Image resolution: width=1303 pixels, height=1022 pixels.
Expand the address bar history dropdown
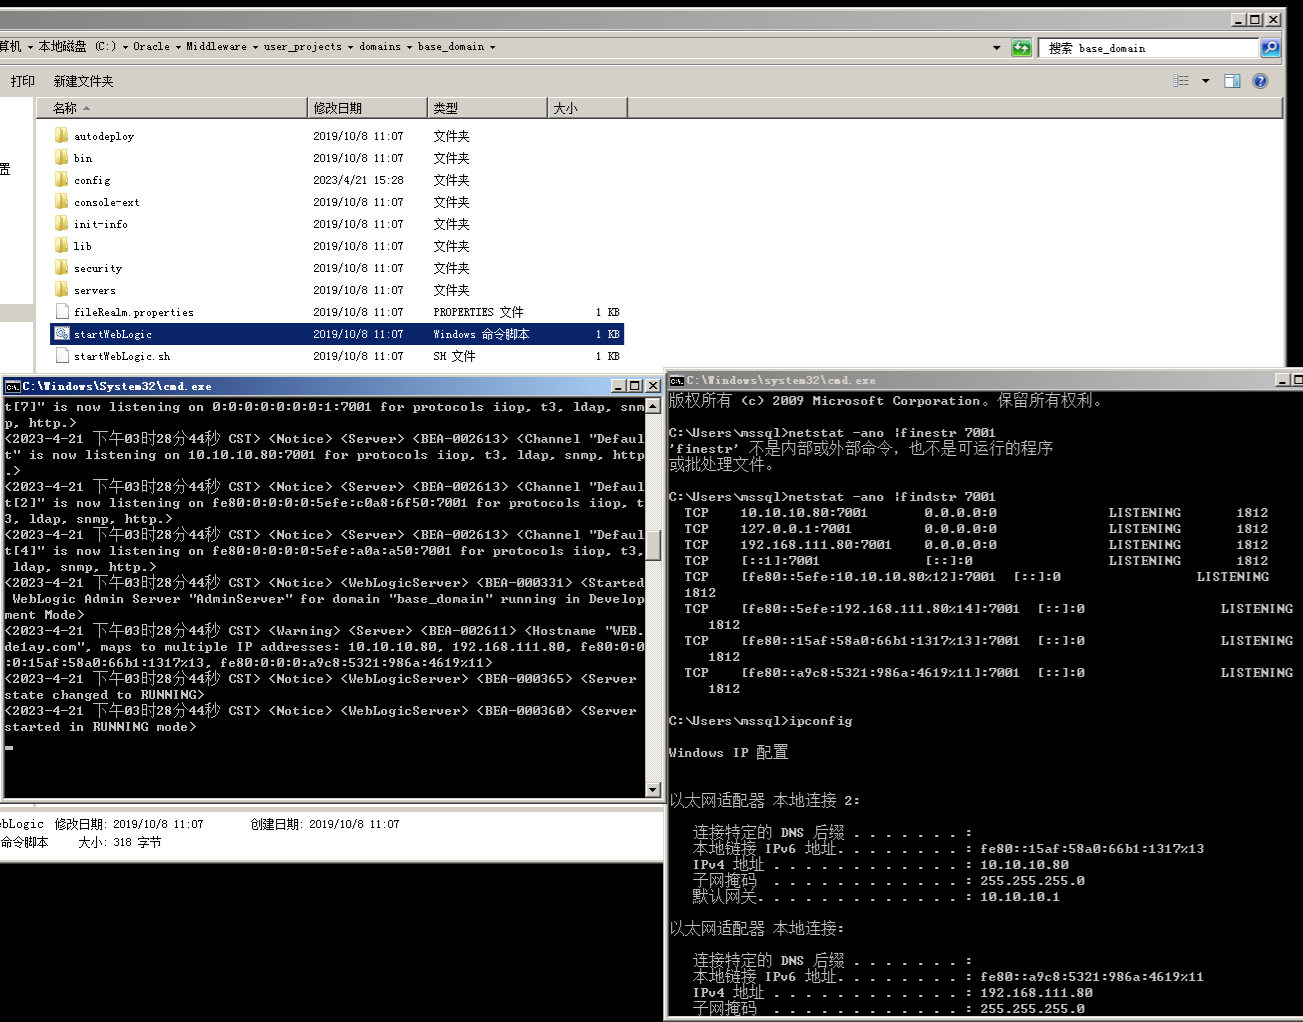pos(996,47)
